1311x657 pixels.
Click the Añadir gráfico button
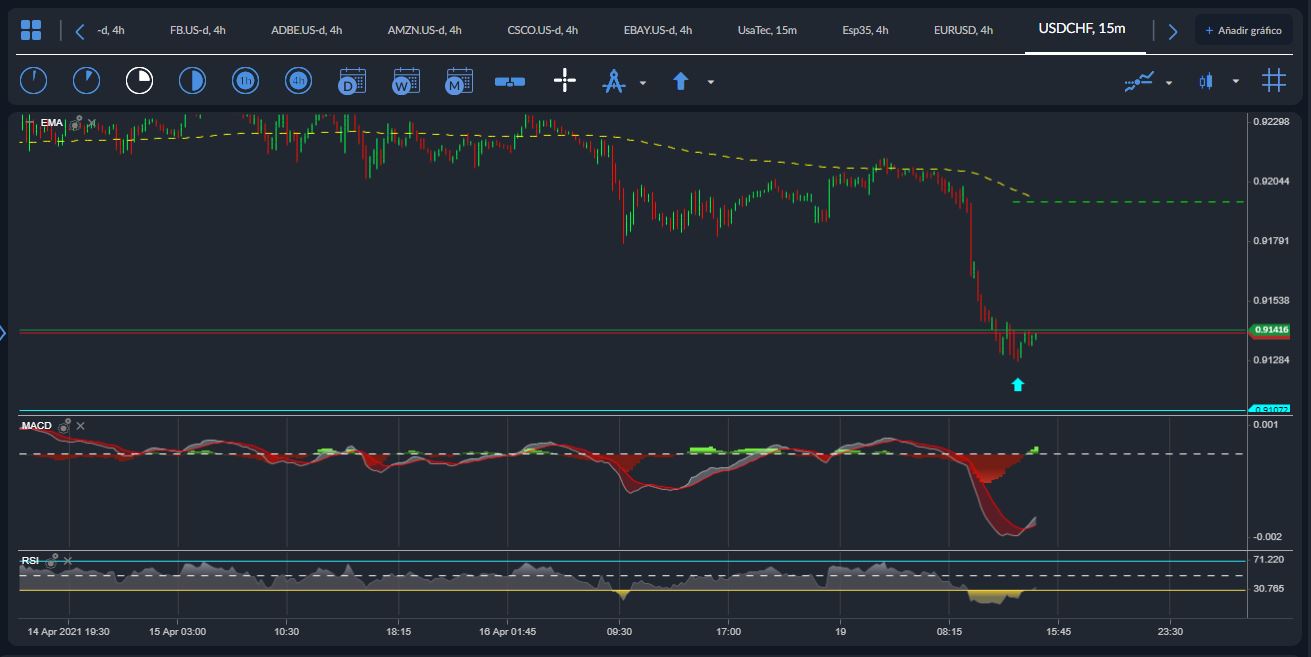click(1243, 30)
